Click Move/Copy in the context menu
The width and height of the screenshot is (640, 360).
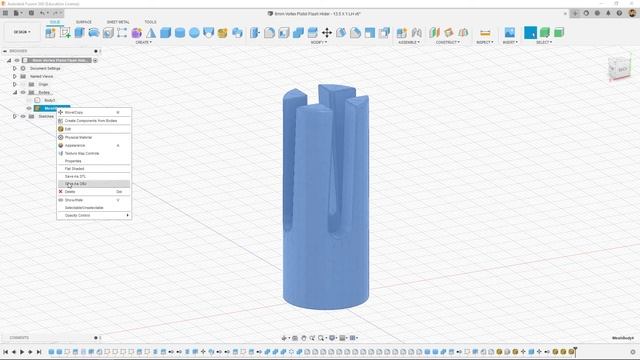(x=94, y=112)
